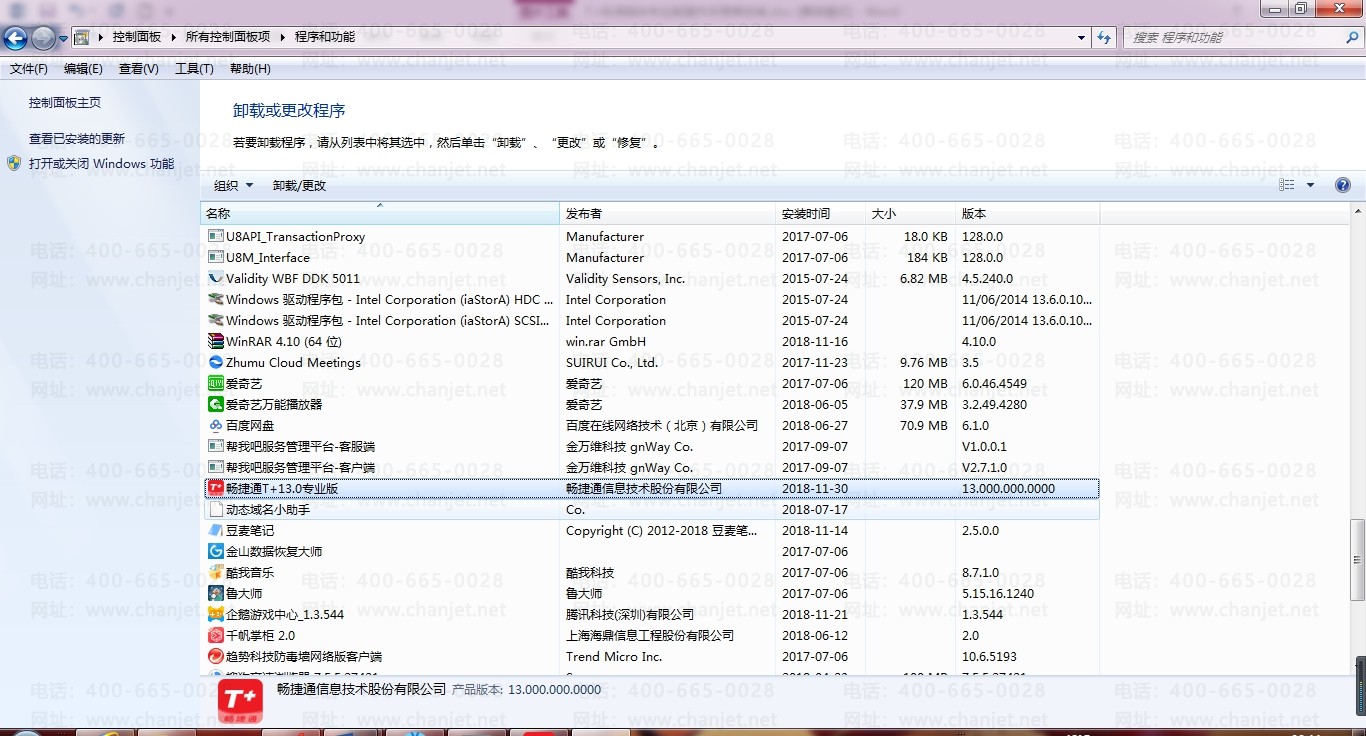Click the 13.000.000.0000 version cell in the list
Viewport: 1366px width, 736px height.
click(x=1008, y=489)
